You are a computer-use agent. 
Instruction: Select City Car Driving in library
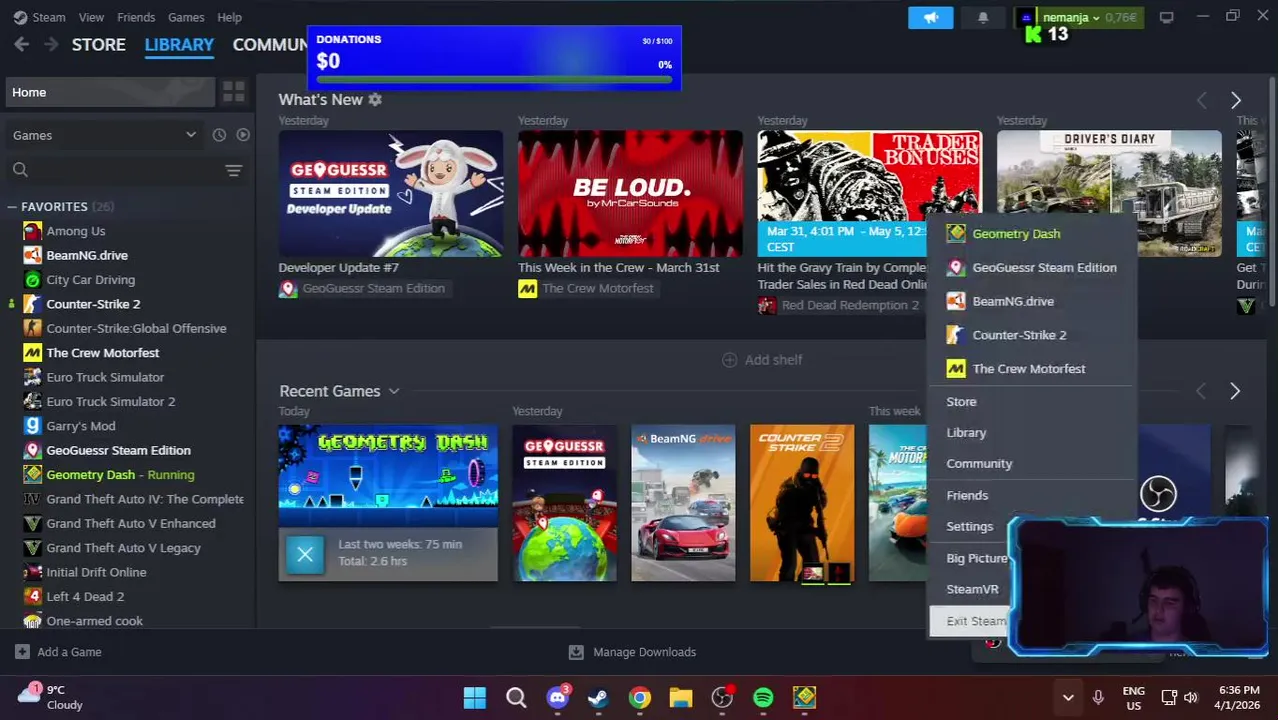(x=90, y=280)
